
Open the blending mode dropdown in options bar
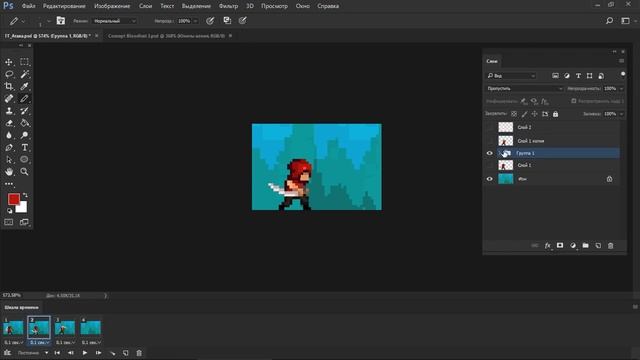tap(114, 21)
